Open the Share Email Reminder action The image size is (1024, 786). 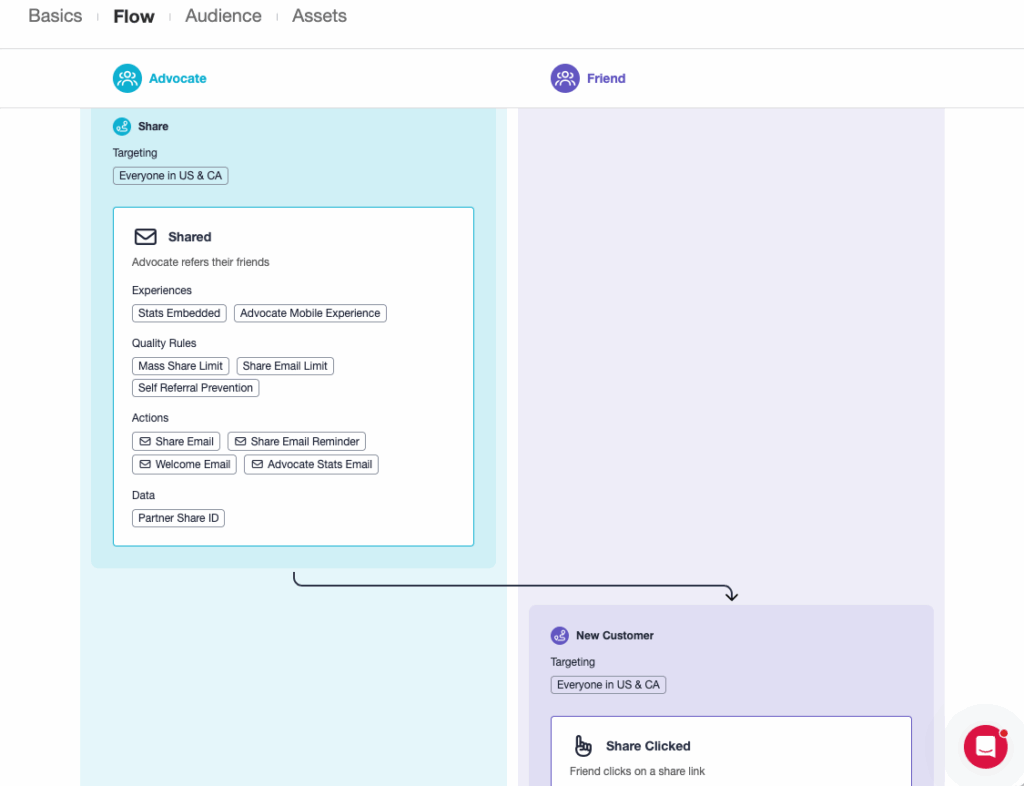click(x=296, y=441)
